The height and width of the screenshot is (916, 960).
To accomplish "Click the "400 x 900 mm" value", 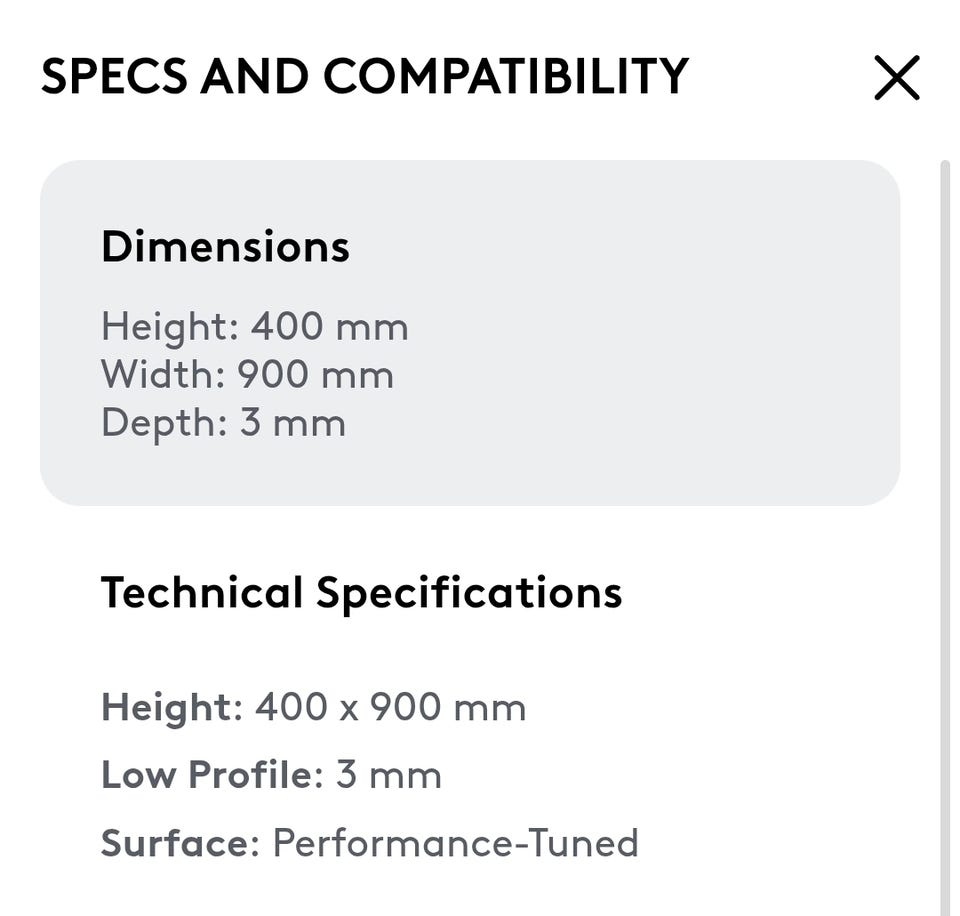I will [x=390, y=708].
